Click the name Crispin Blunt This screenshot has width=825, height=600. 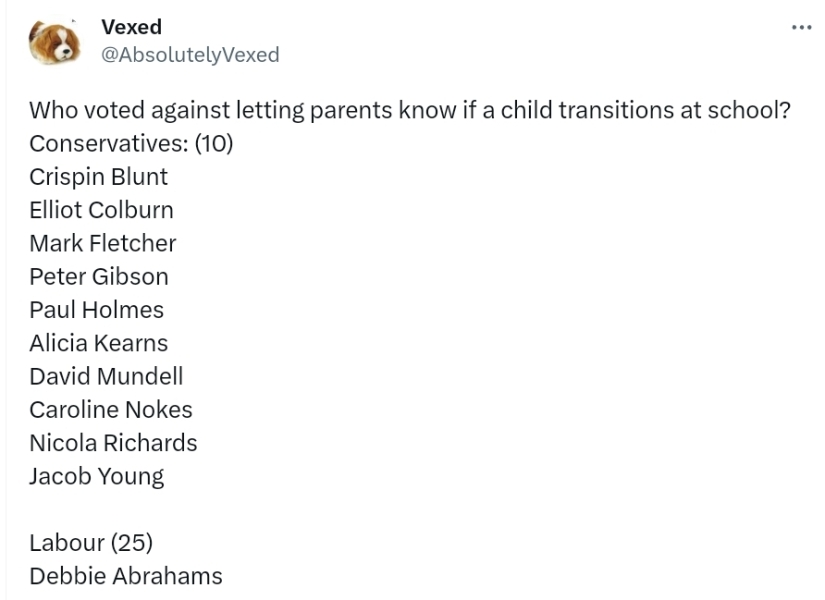tap(97, 176)
